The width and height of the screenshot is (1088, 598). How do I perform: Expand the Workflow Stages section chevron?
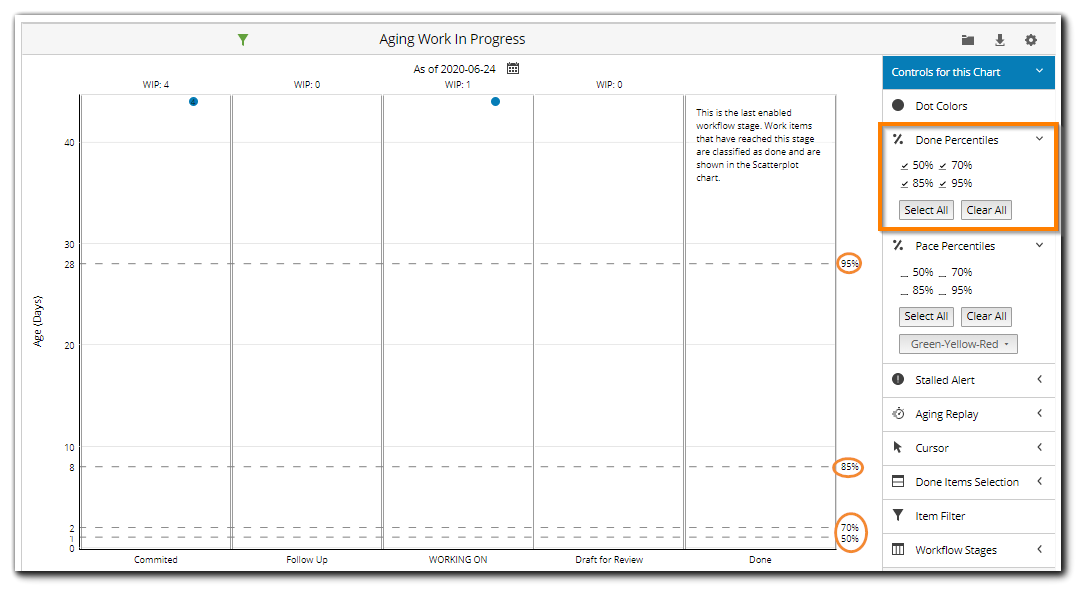tap(1039, 549)
